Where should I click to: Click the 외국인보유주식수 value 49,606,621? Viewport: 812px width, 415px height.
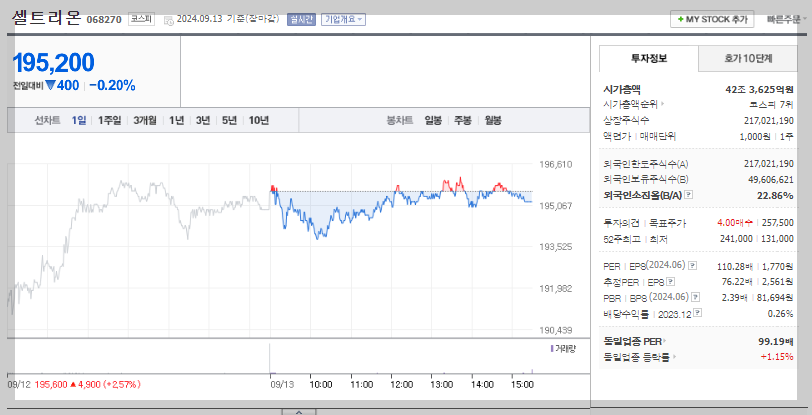771,179
